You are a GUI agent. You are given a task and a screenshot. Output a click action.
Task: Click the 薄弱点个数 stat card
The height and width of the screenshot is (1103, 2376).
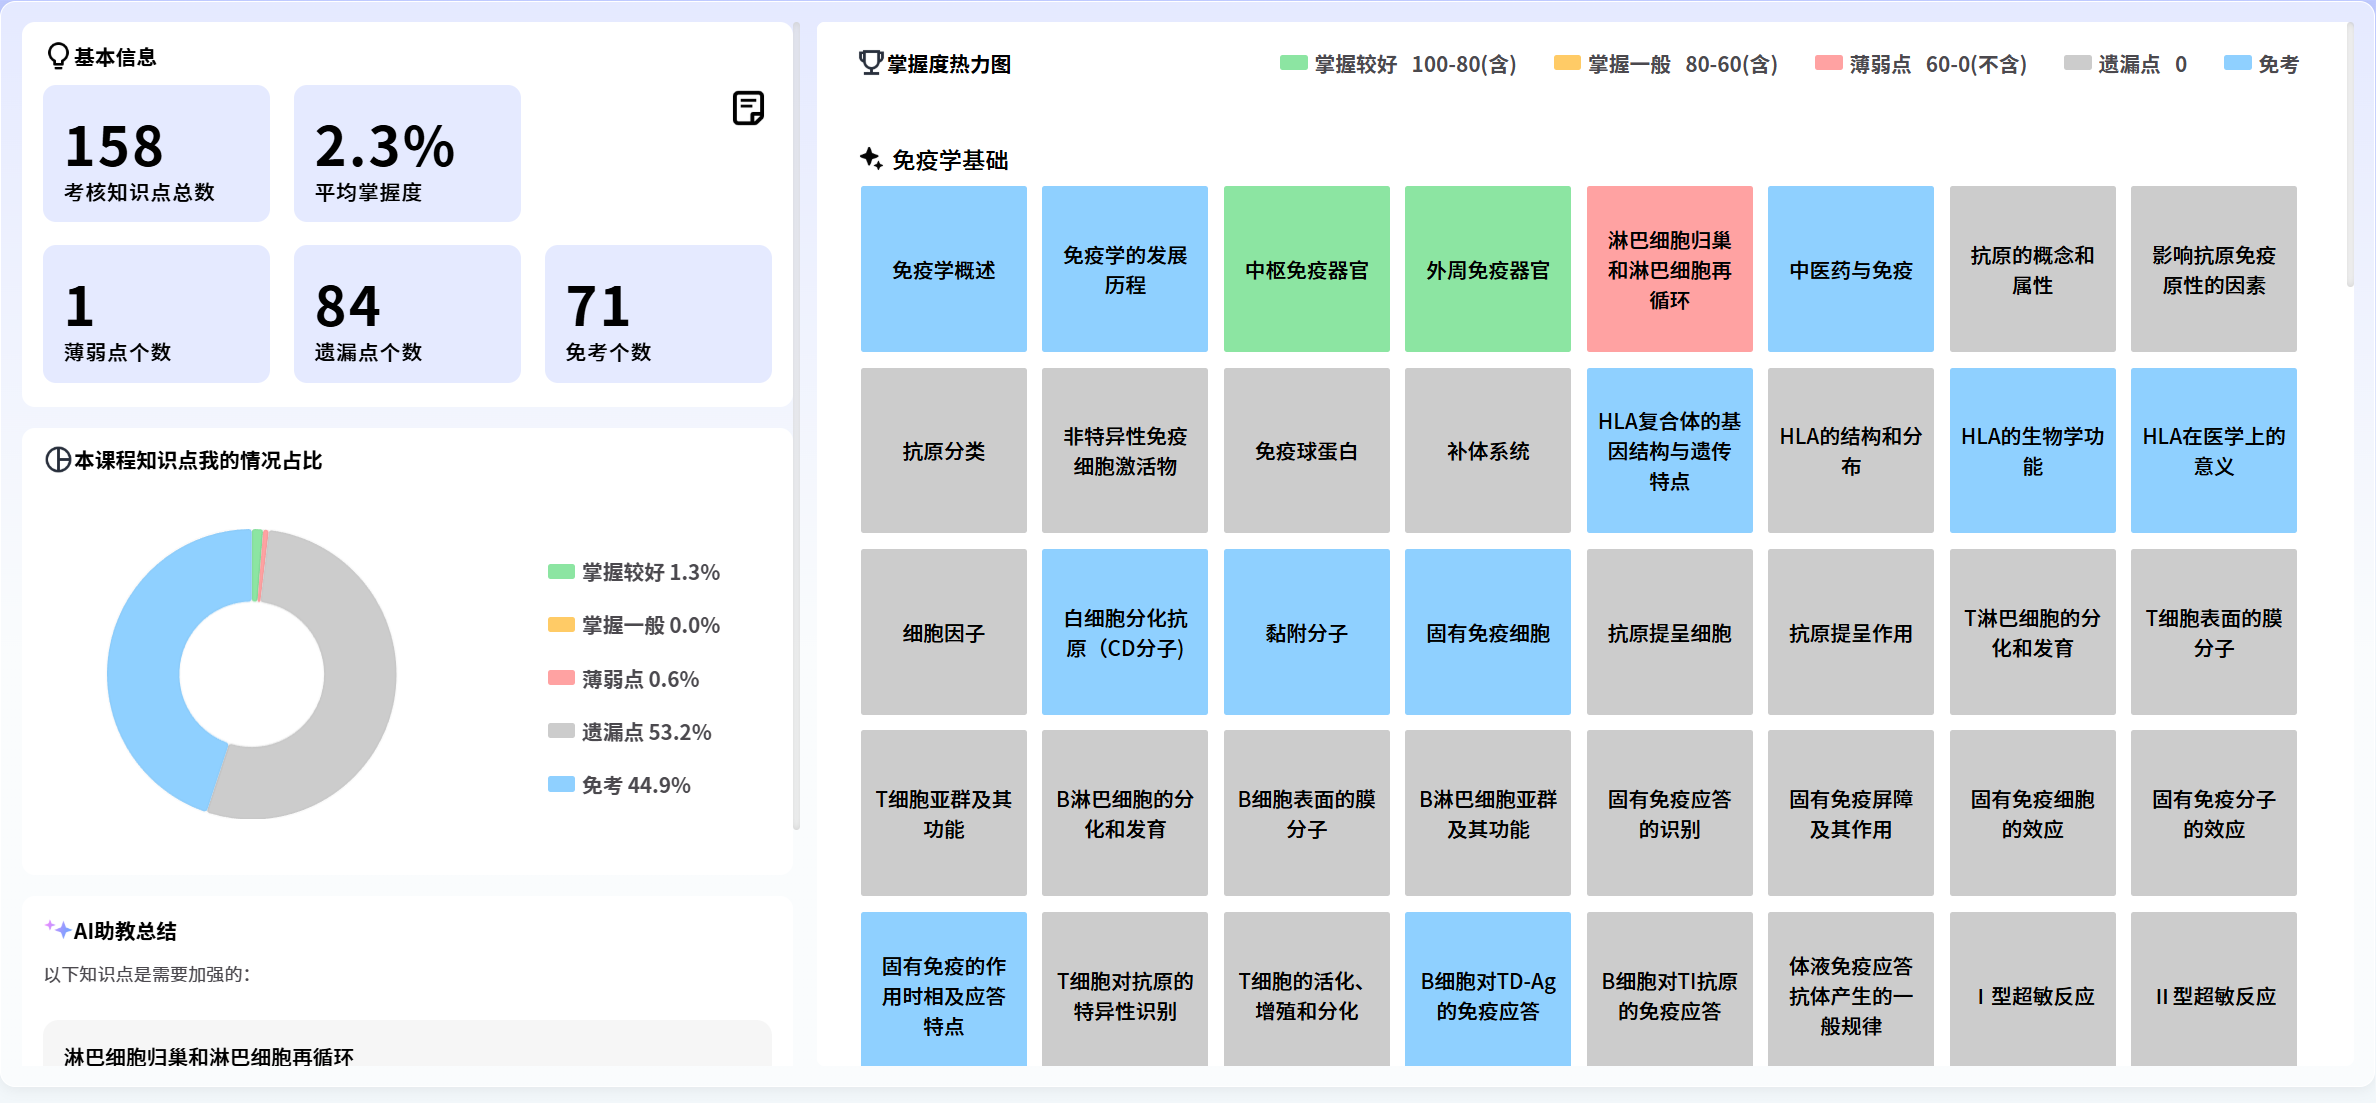[x=156, y=313]
